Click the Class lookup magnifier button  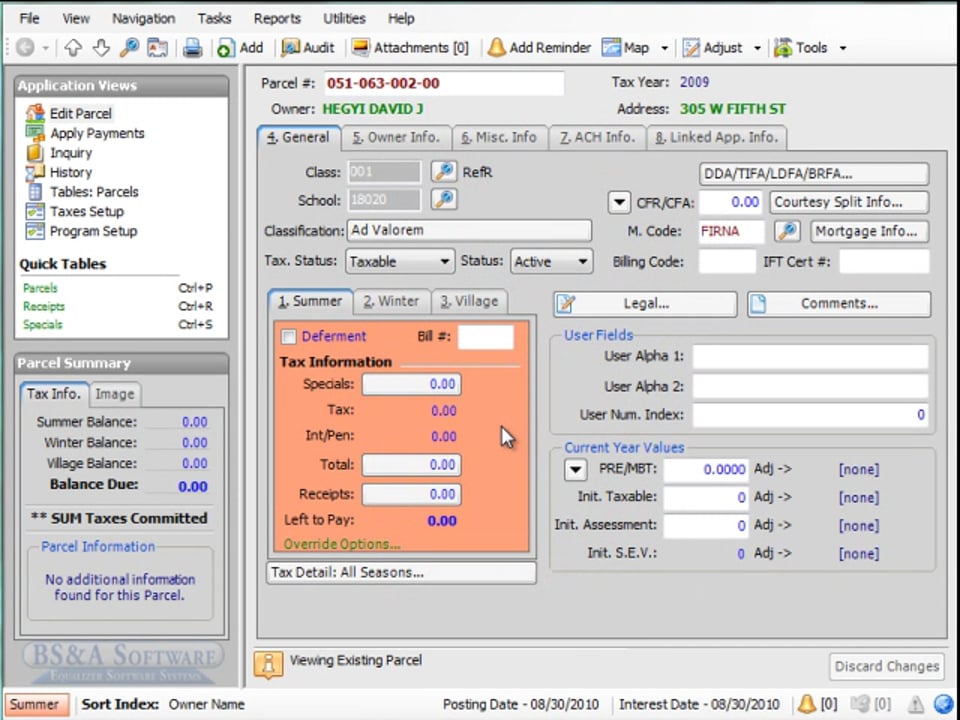click(x=444, y=171)
